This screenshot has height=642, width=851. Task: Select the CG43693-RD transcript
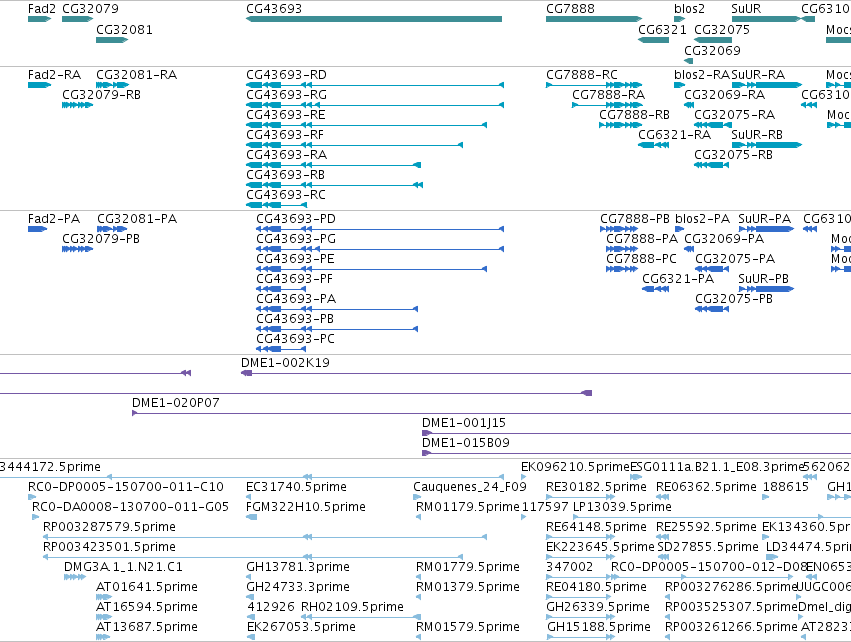click(x=375, y=85)
